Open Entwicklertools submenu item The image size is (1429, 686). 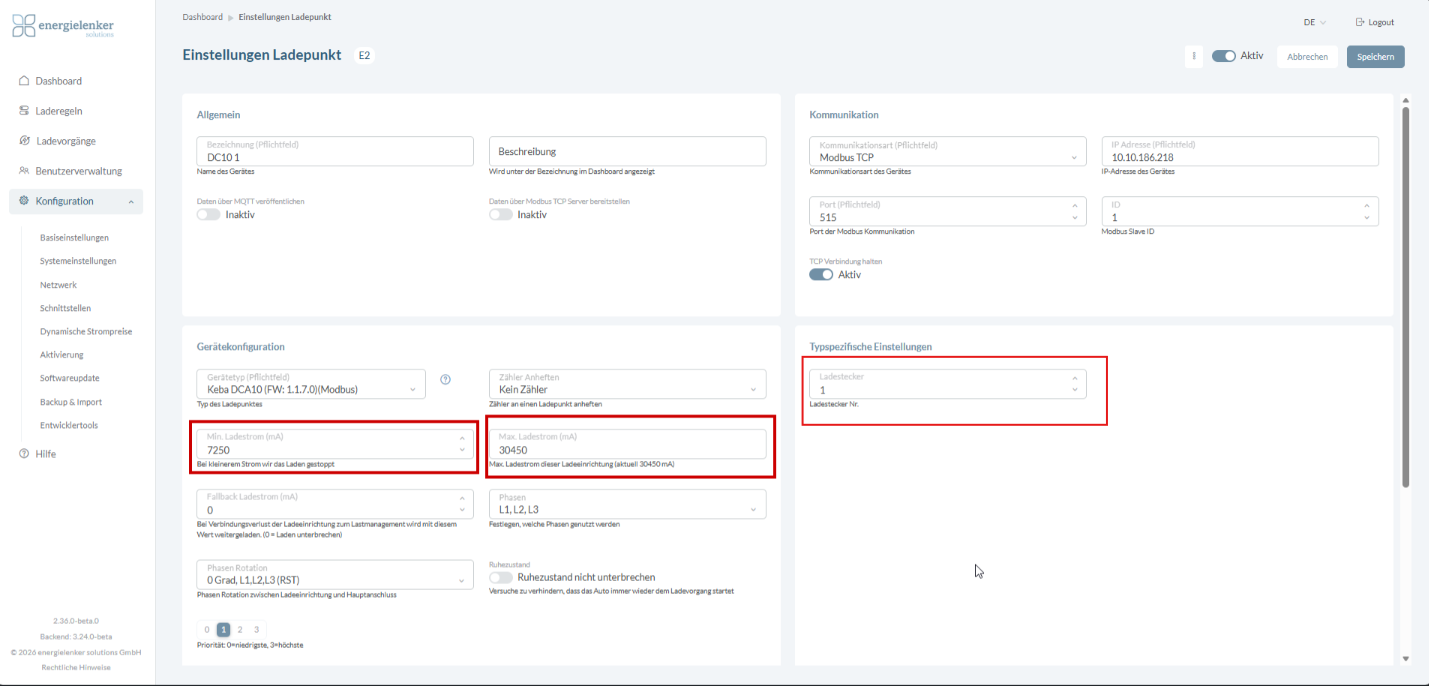[x=69, y=425]
